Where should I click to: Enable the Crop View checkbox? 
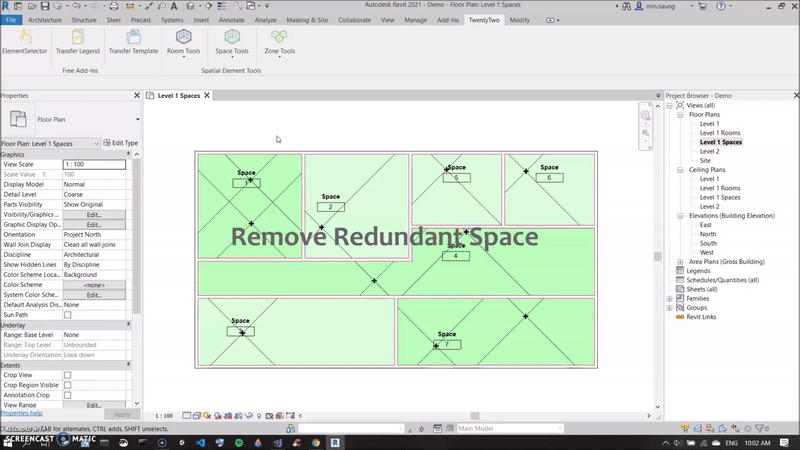click(x=68, y=375)
